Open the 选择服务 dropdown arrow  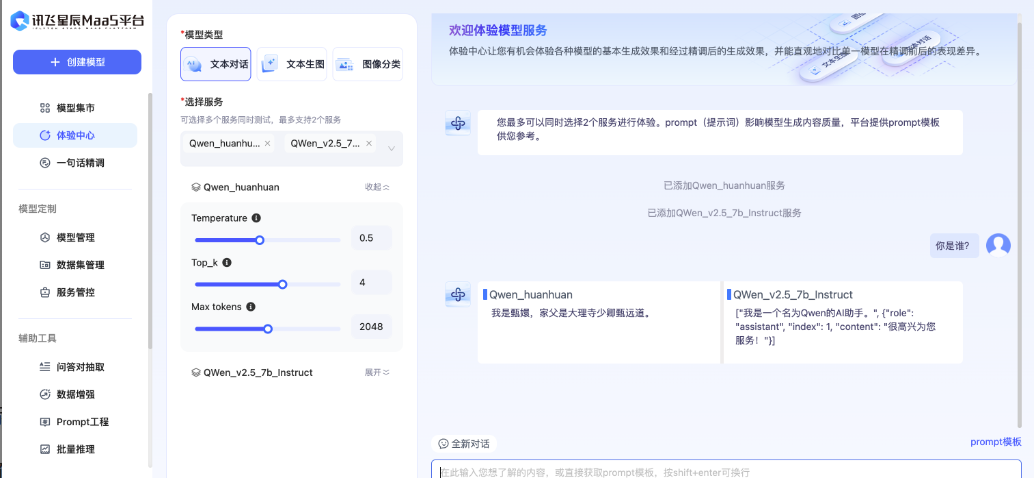coord(390,149)
